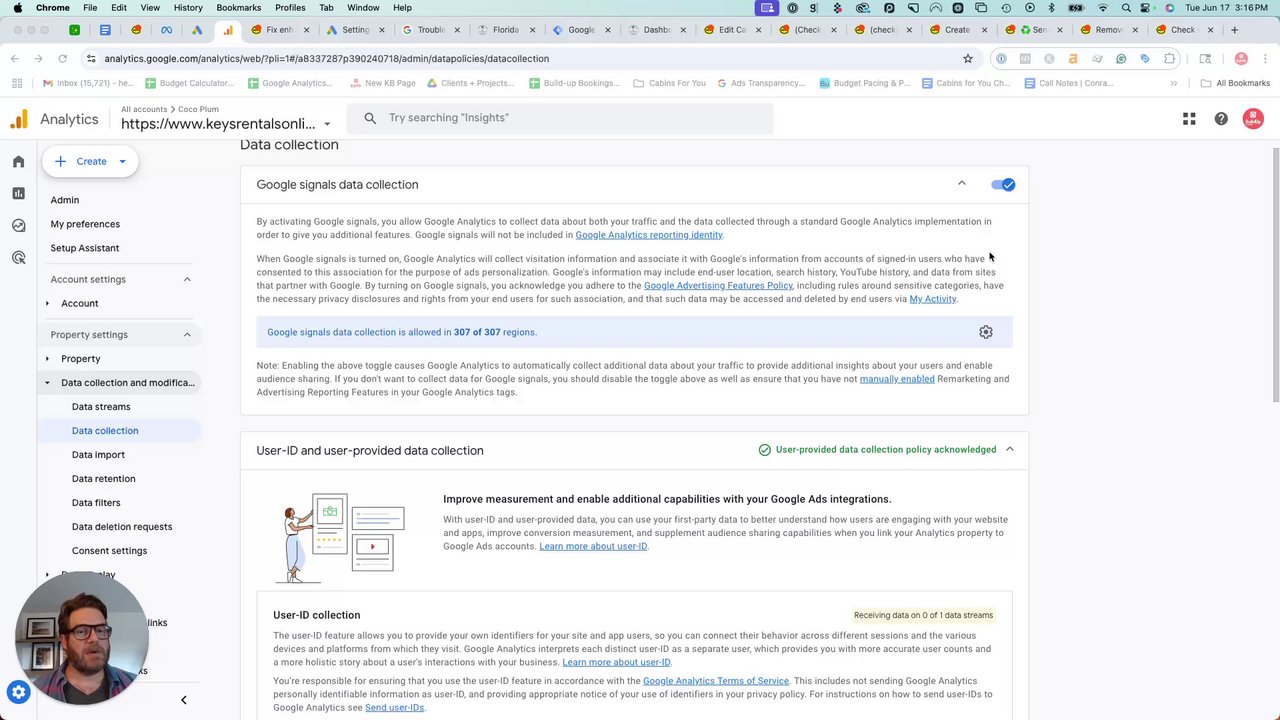Select Data import in the sidebar
The height and width of the screenshot is (720, 1280).
click(98, 455)
